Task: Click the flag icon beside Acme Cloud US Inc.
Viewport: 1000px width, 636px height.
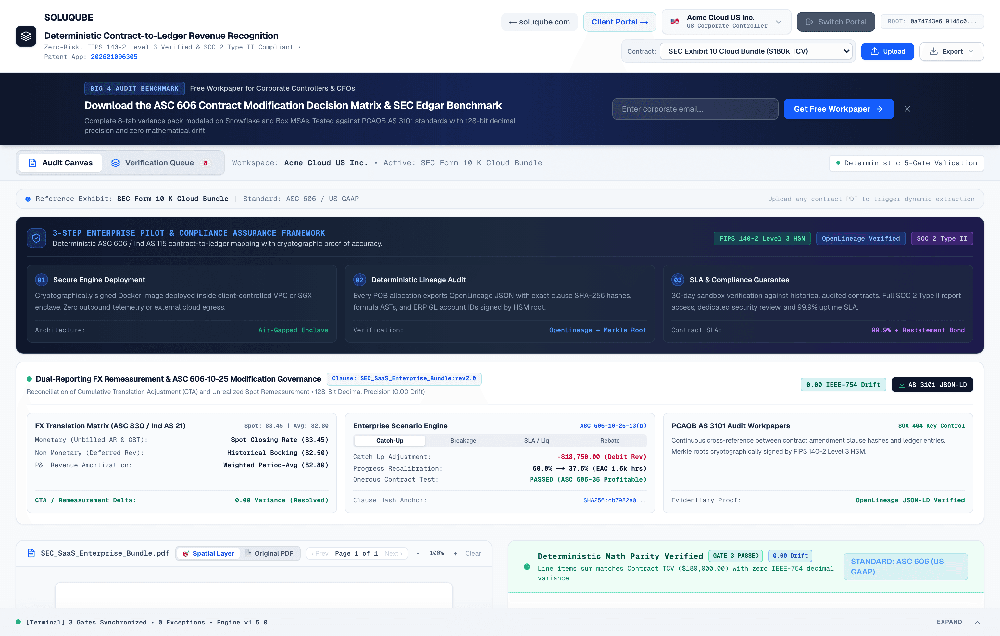Action: coord(675,22)
